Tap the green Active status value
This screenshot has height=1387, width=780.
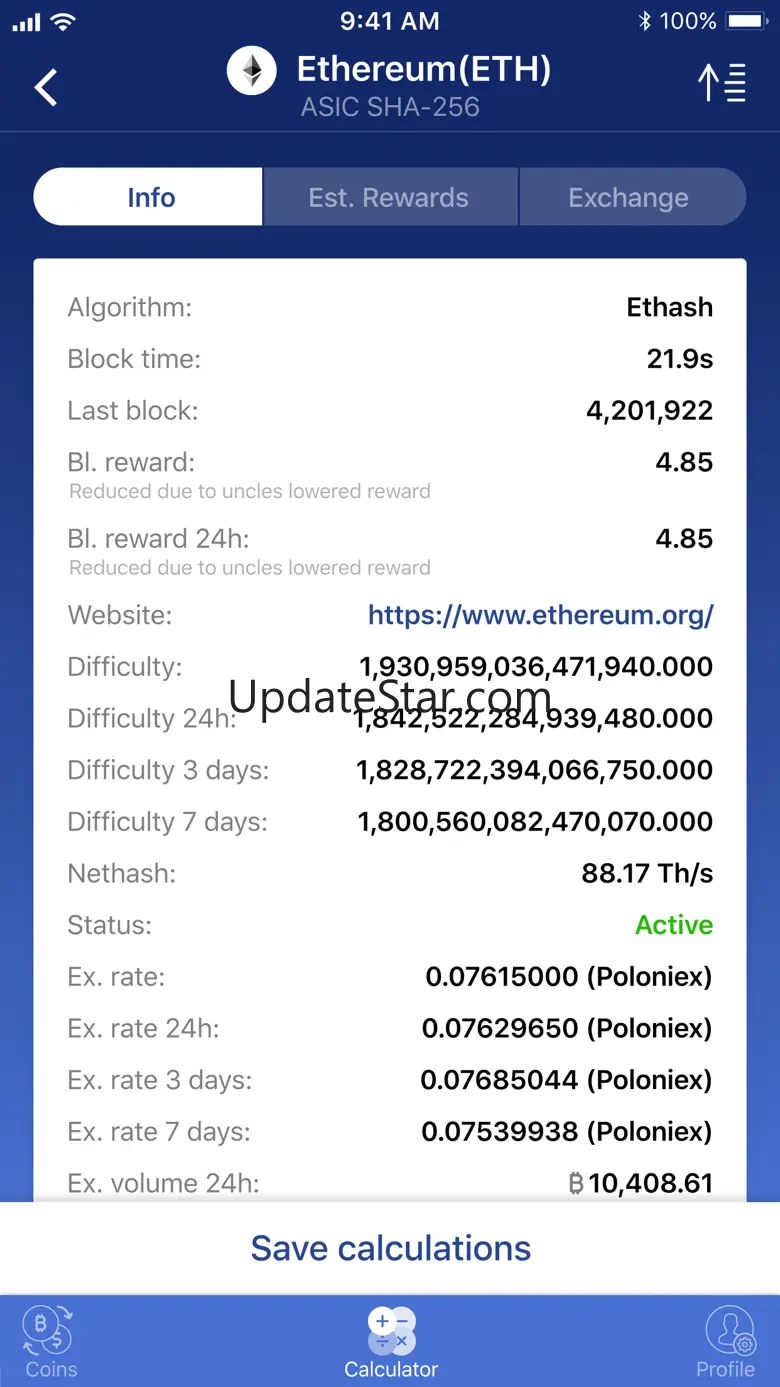click(673, 925)
